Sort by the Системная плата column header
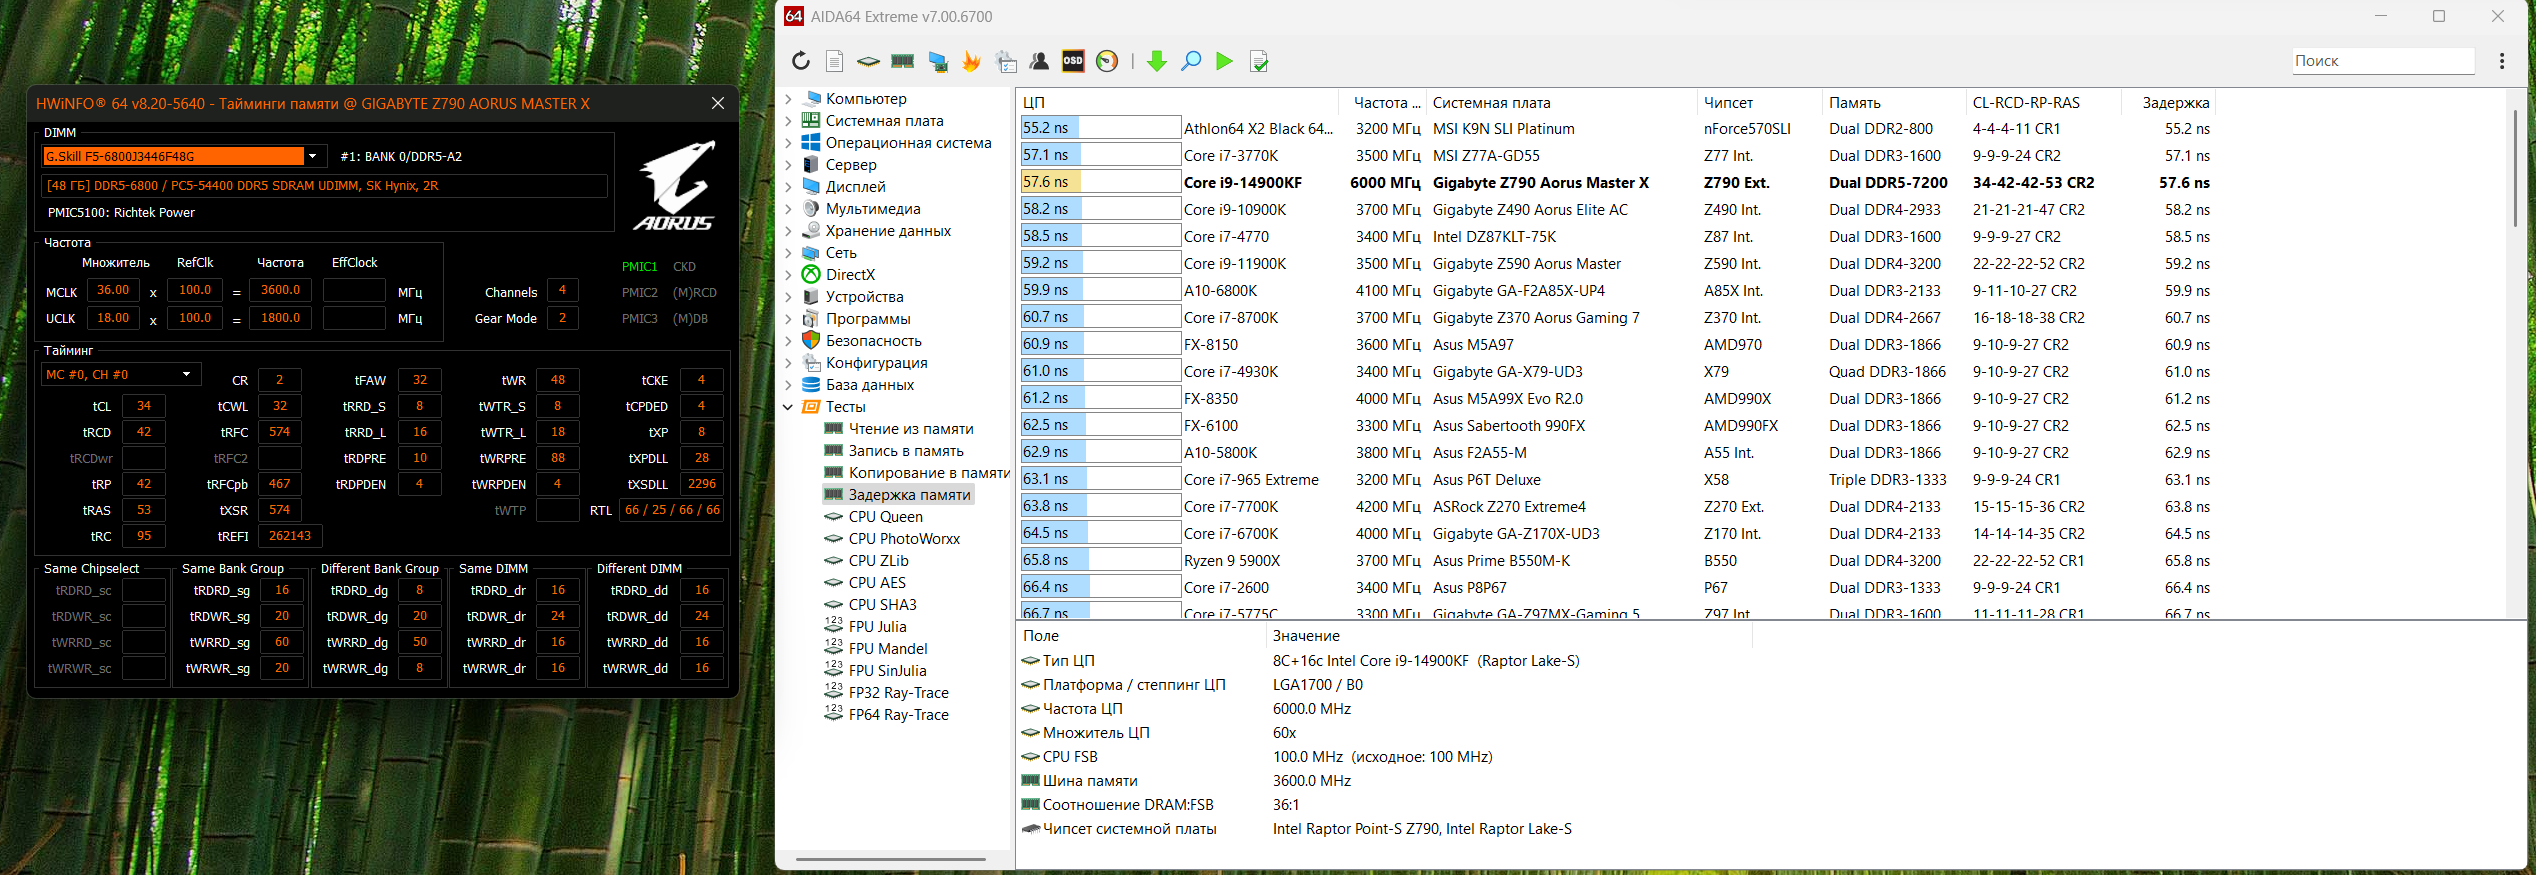 pyautogui.click(x=1561, y=103)
